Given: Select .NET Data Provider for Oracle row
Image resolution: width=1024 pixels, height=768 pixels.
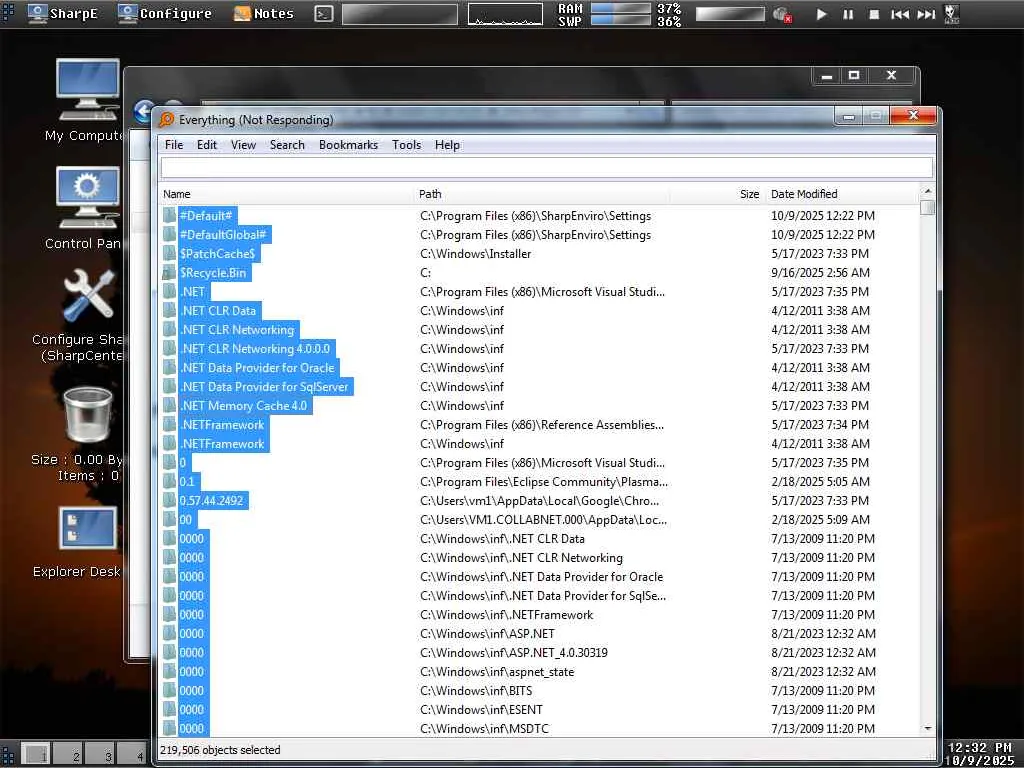Looking at the screenshot, I should click(539, 368).
